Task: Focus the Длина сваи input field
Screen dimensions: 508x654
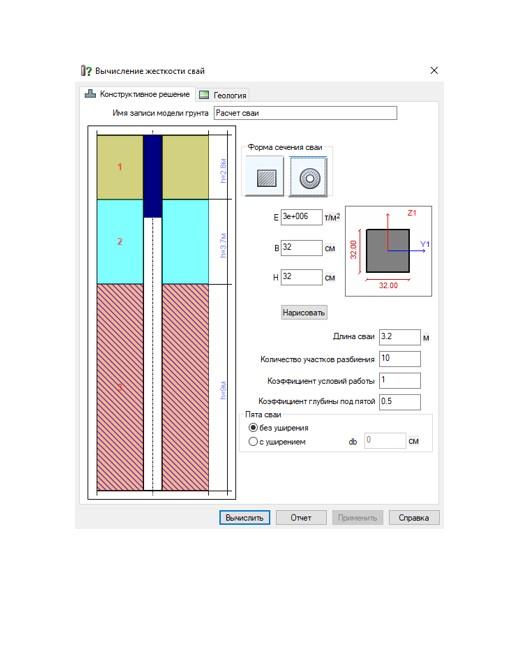Action: click(x=400, y=337)
